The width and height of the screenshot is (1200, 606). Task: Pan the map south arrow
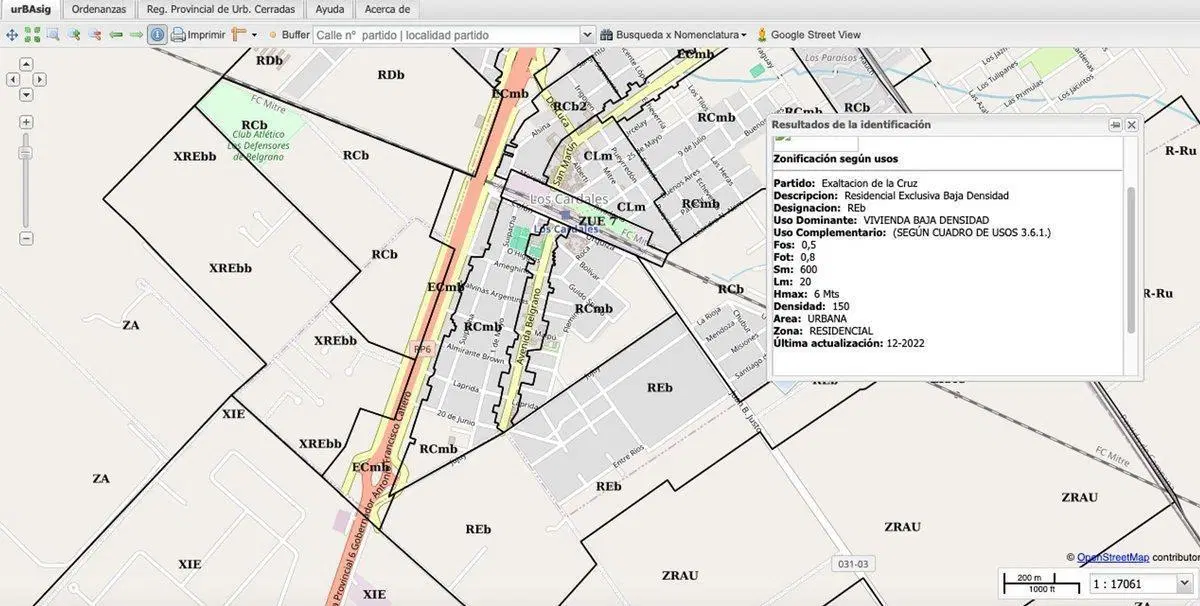pyautogui.click(x=26, y=96)
